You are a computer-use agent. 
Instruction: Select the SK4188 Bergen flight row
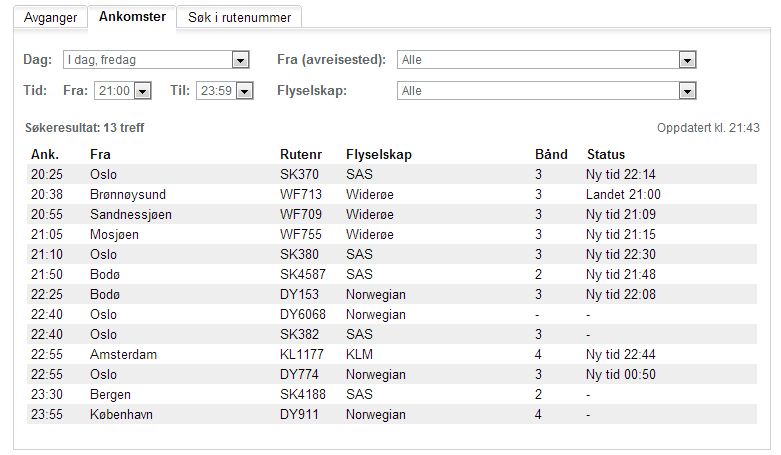pyautogui.click(x=395, y=394)
